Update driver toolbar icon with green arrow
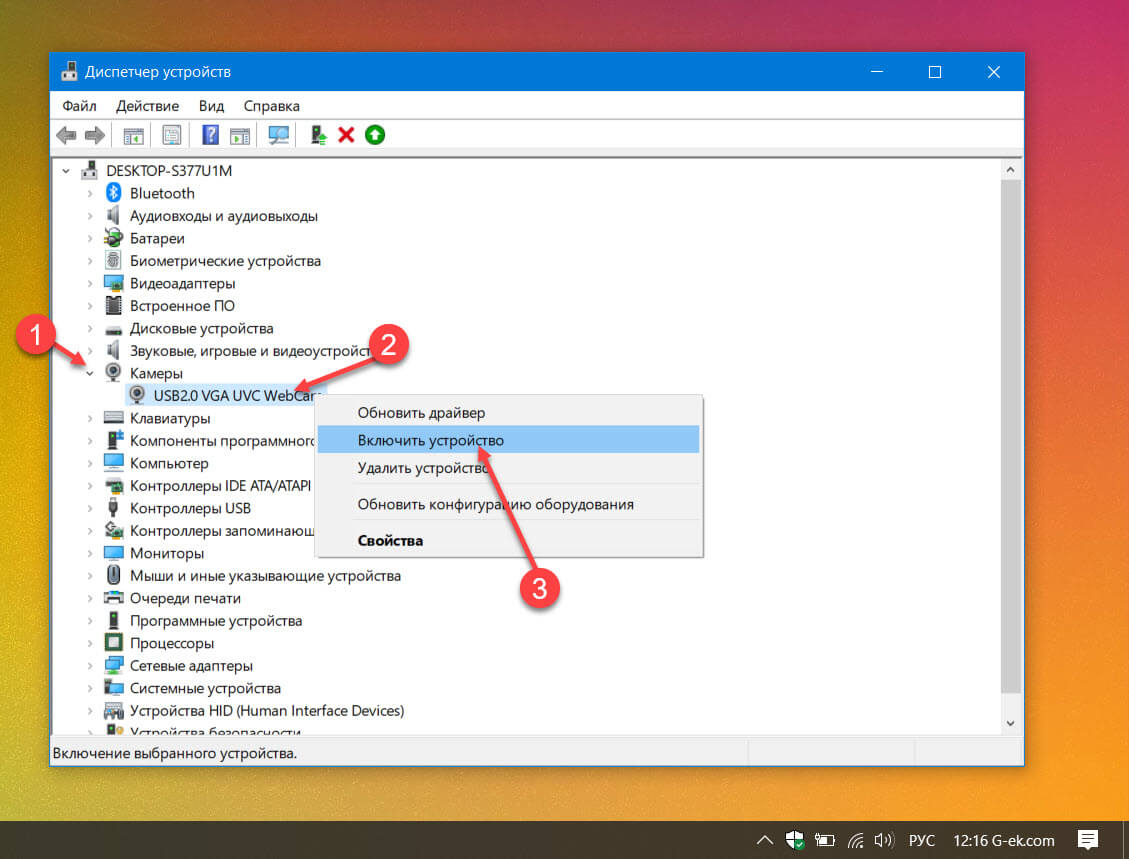Screen dimensions: 1129x859 318,135
